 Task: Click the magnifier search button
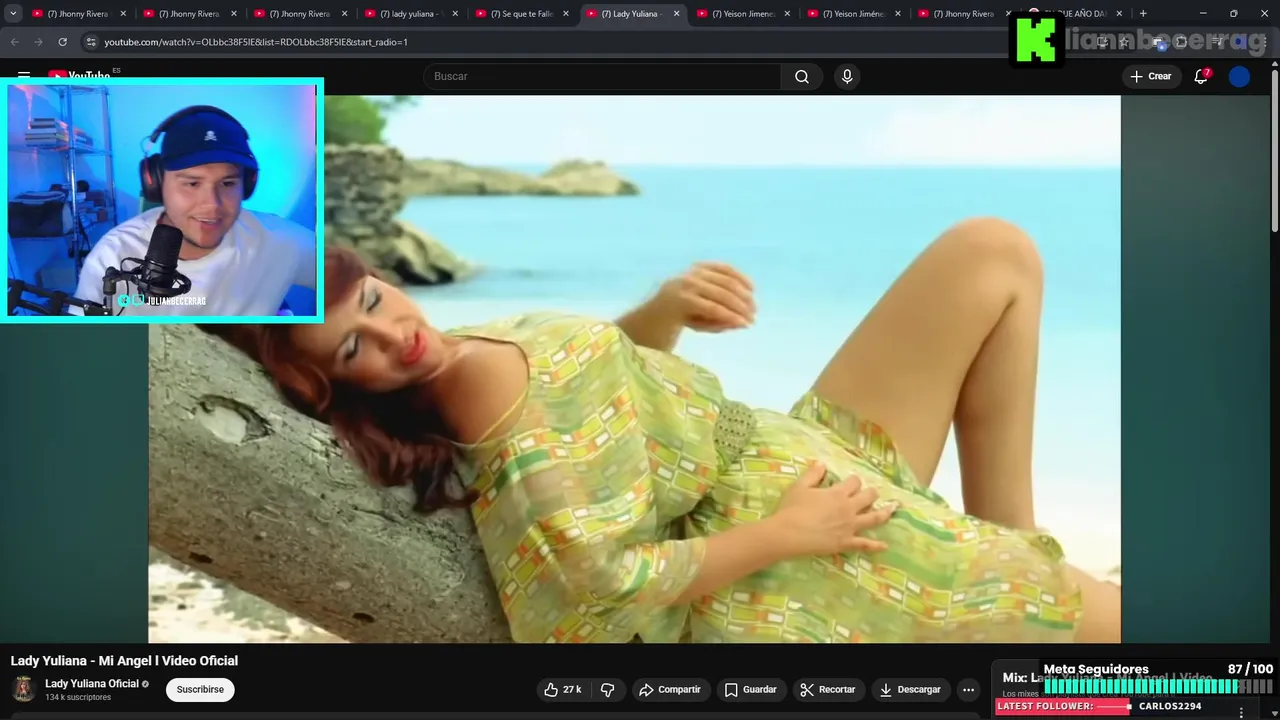(x=802, y=76)
